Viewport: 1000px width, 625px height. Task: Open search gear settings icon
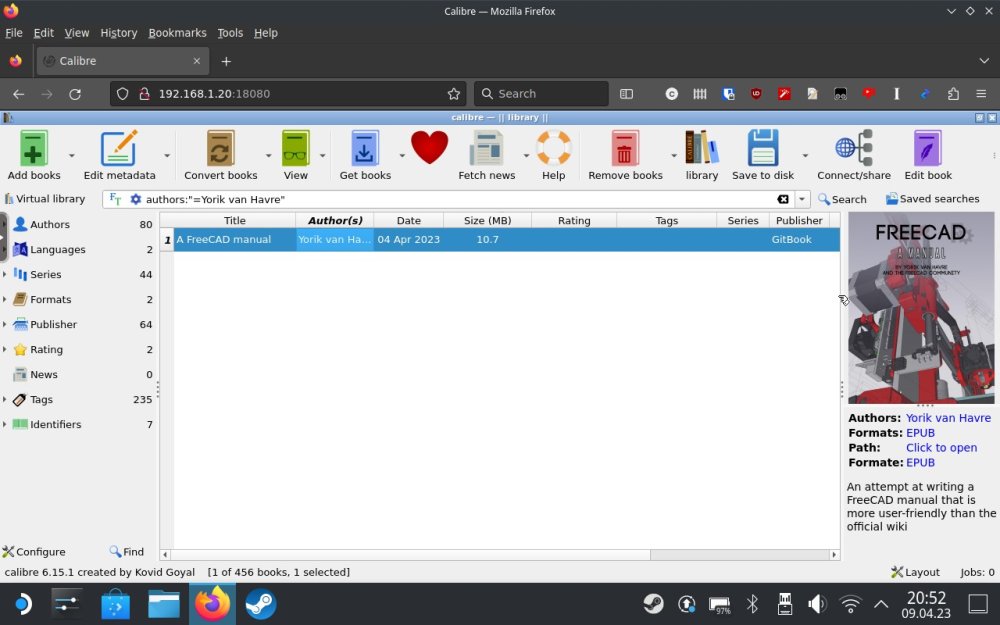coord(135,199)
